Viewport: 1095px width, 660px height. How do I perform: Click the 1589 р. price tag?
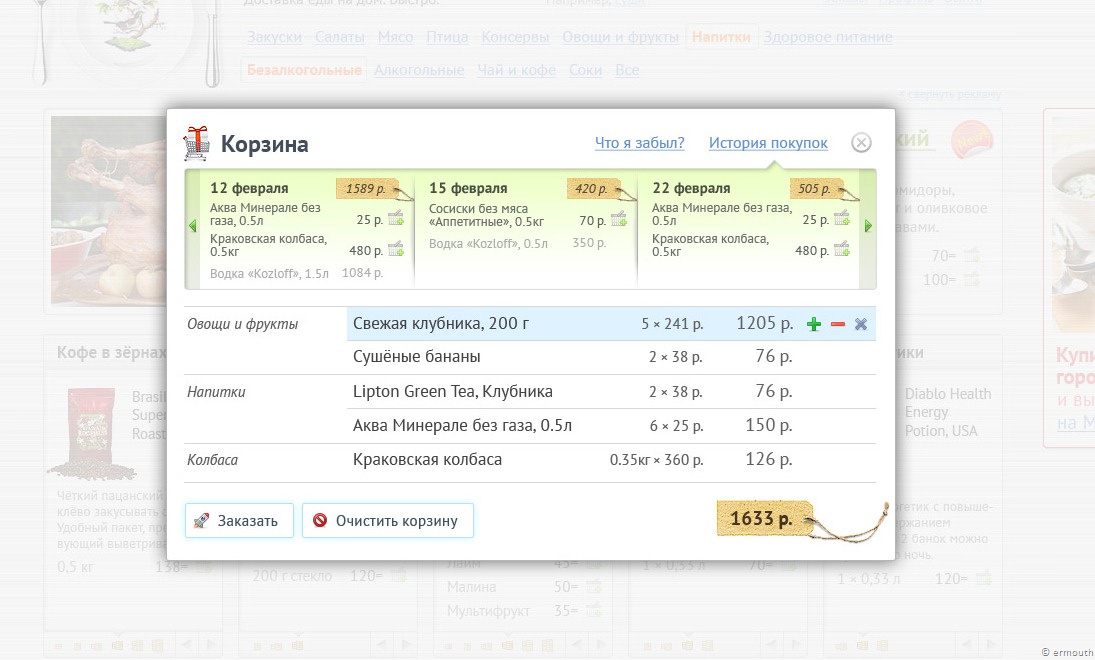[x=365, y=188]
